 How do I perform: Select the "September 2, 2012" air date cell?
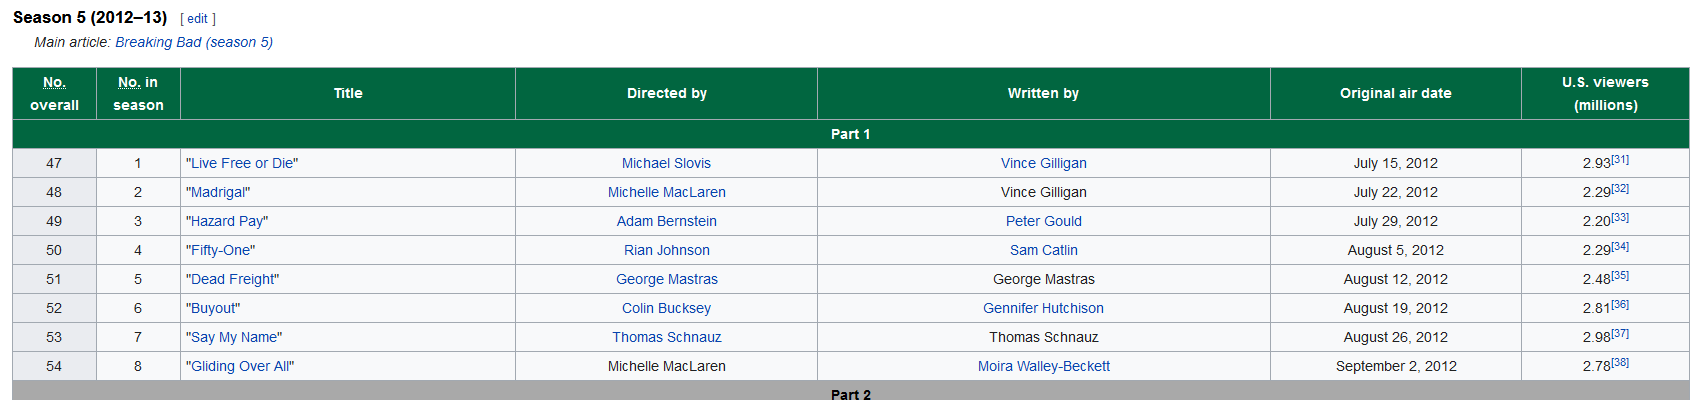(x=1395, y=366)
